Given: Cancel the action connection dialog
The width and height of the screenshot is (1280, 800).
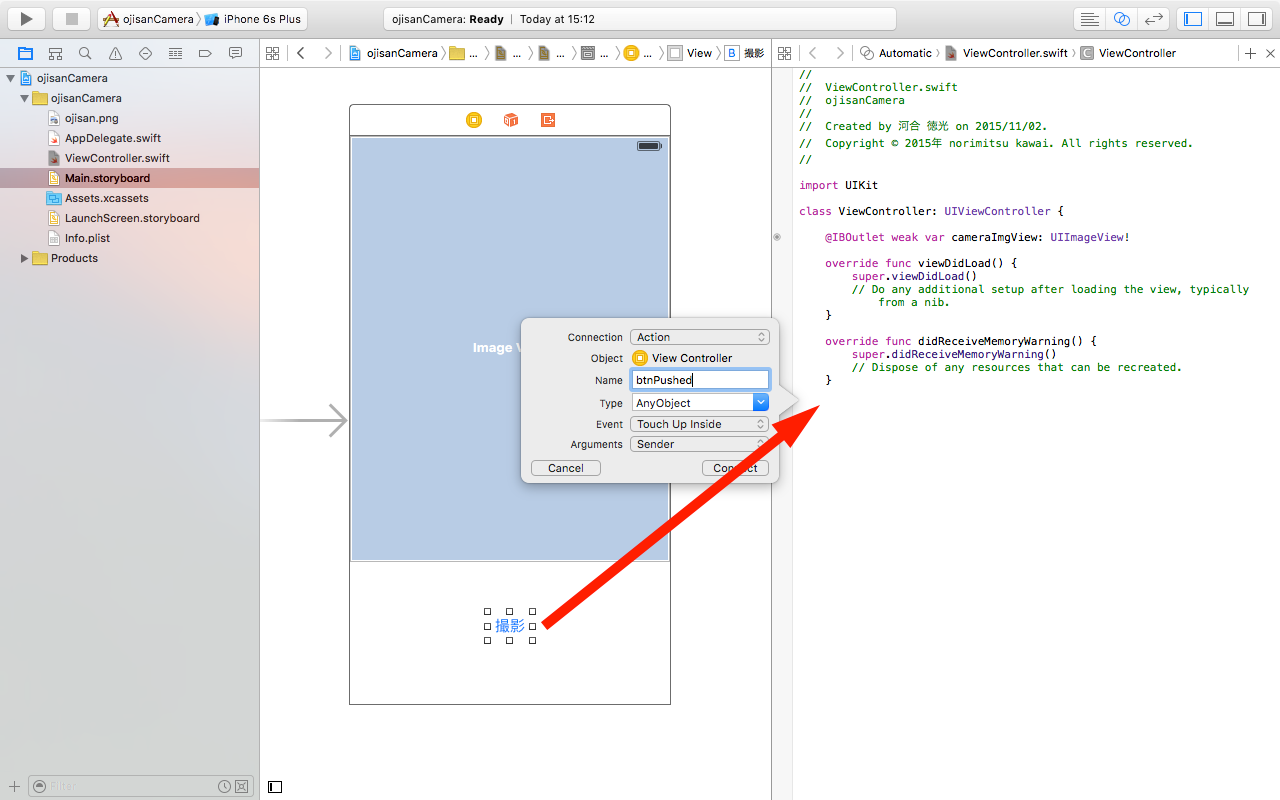Looking at the screenshot, I should pos(565,467).
